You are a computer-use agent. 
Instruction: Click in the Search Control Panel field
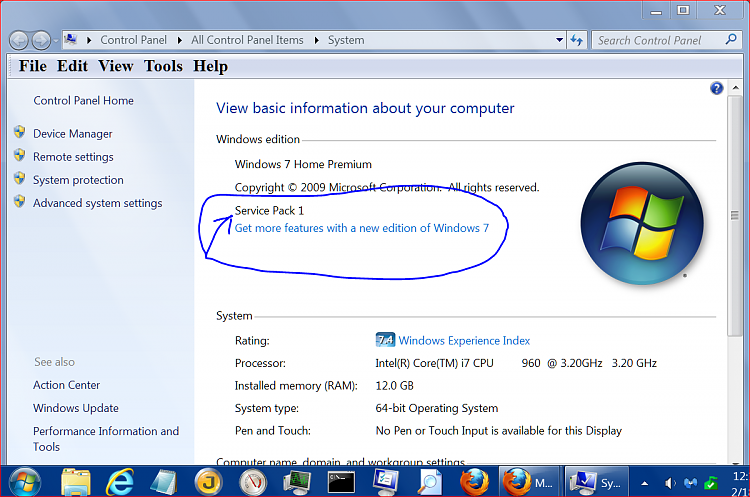tap(659, 40)
